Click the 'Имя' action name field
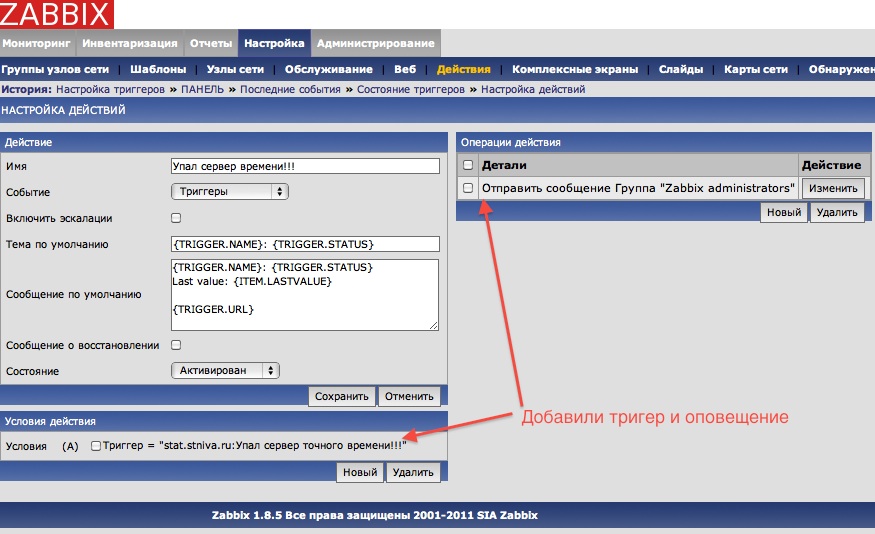The width and height of the screenshot is (875, 534). tap(305, 166)
